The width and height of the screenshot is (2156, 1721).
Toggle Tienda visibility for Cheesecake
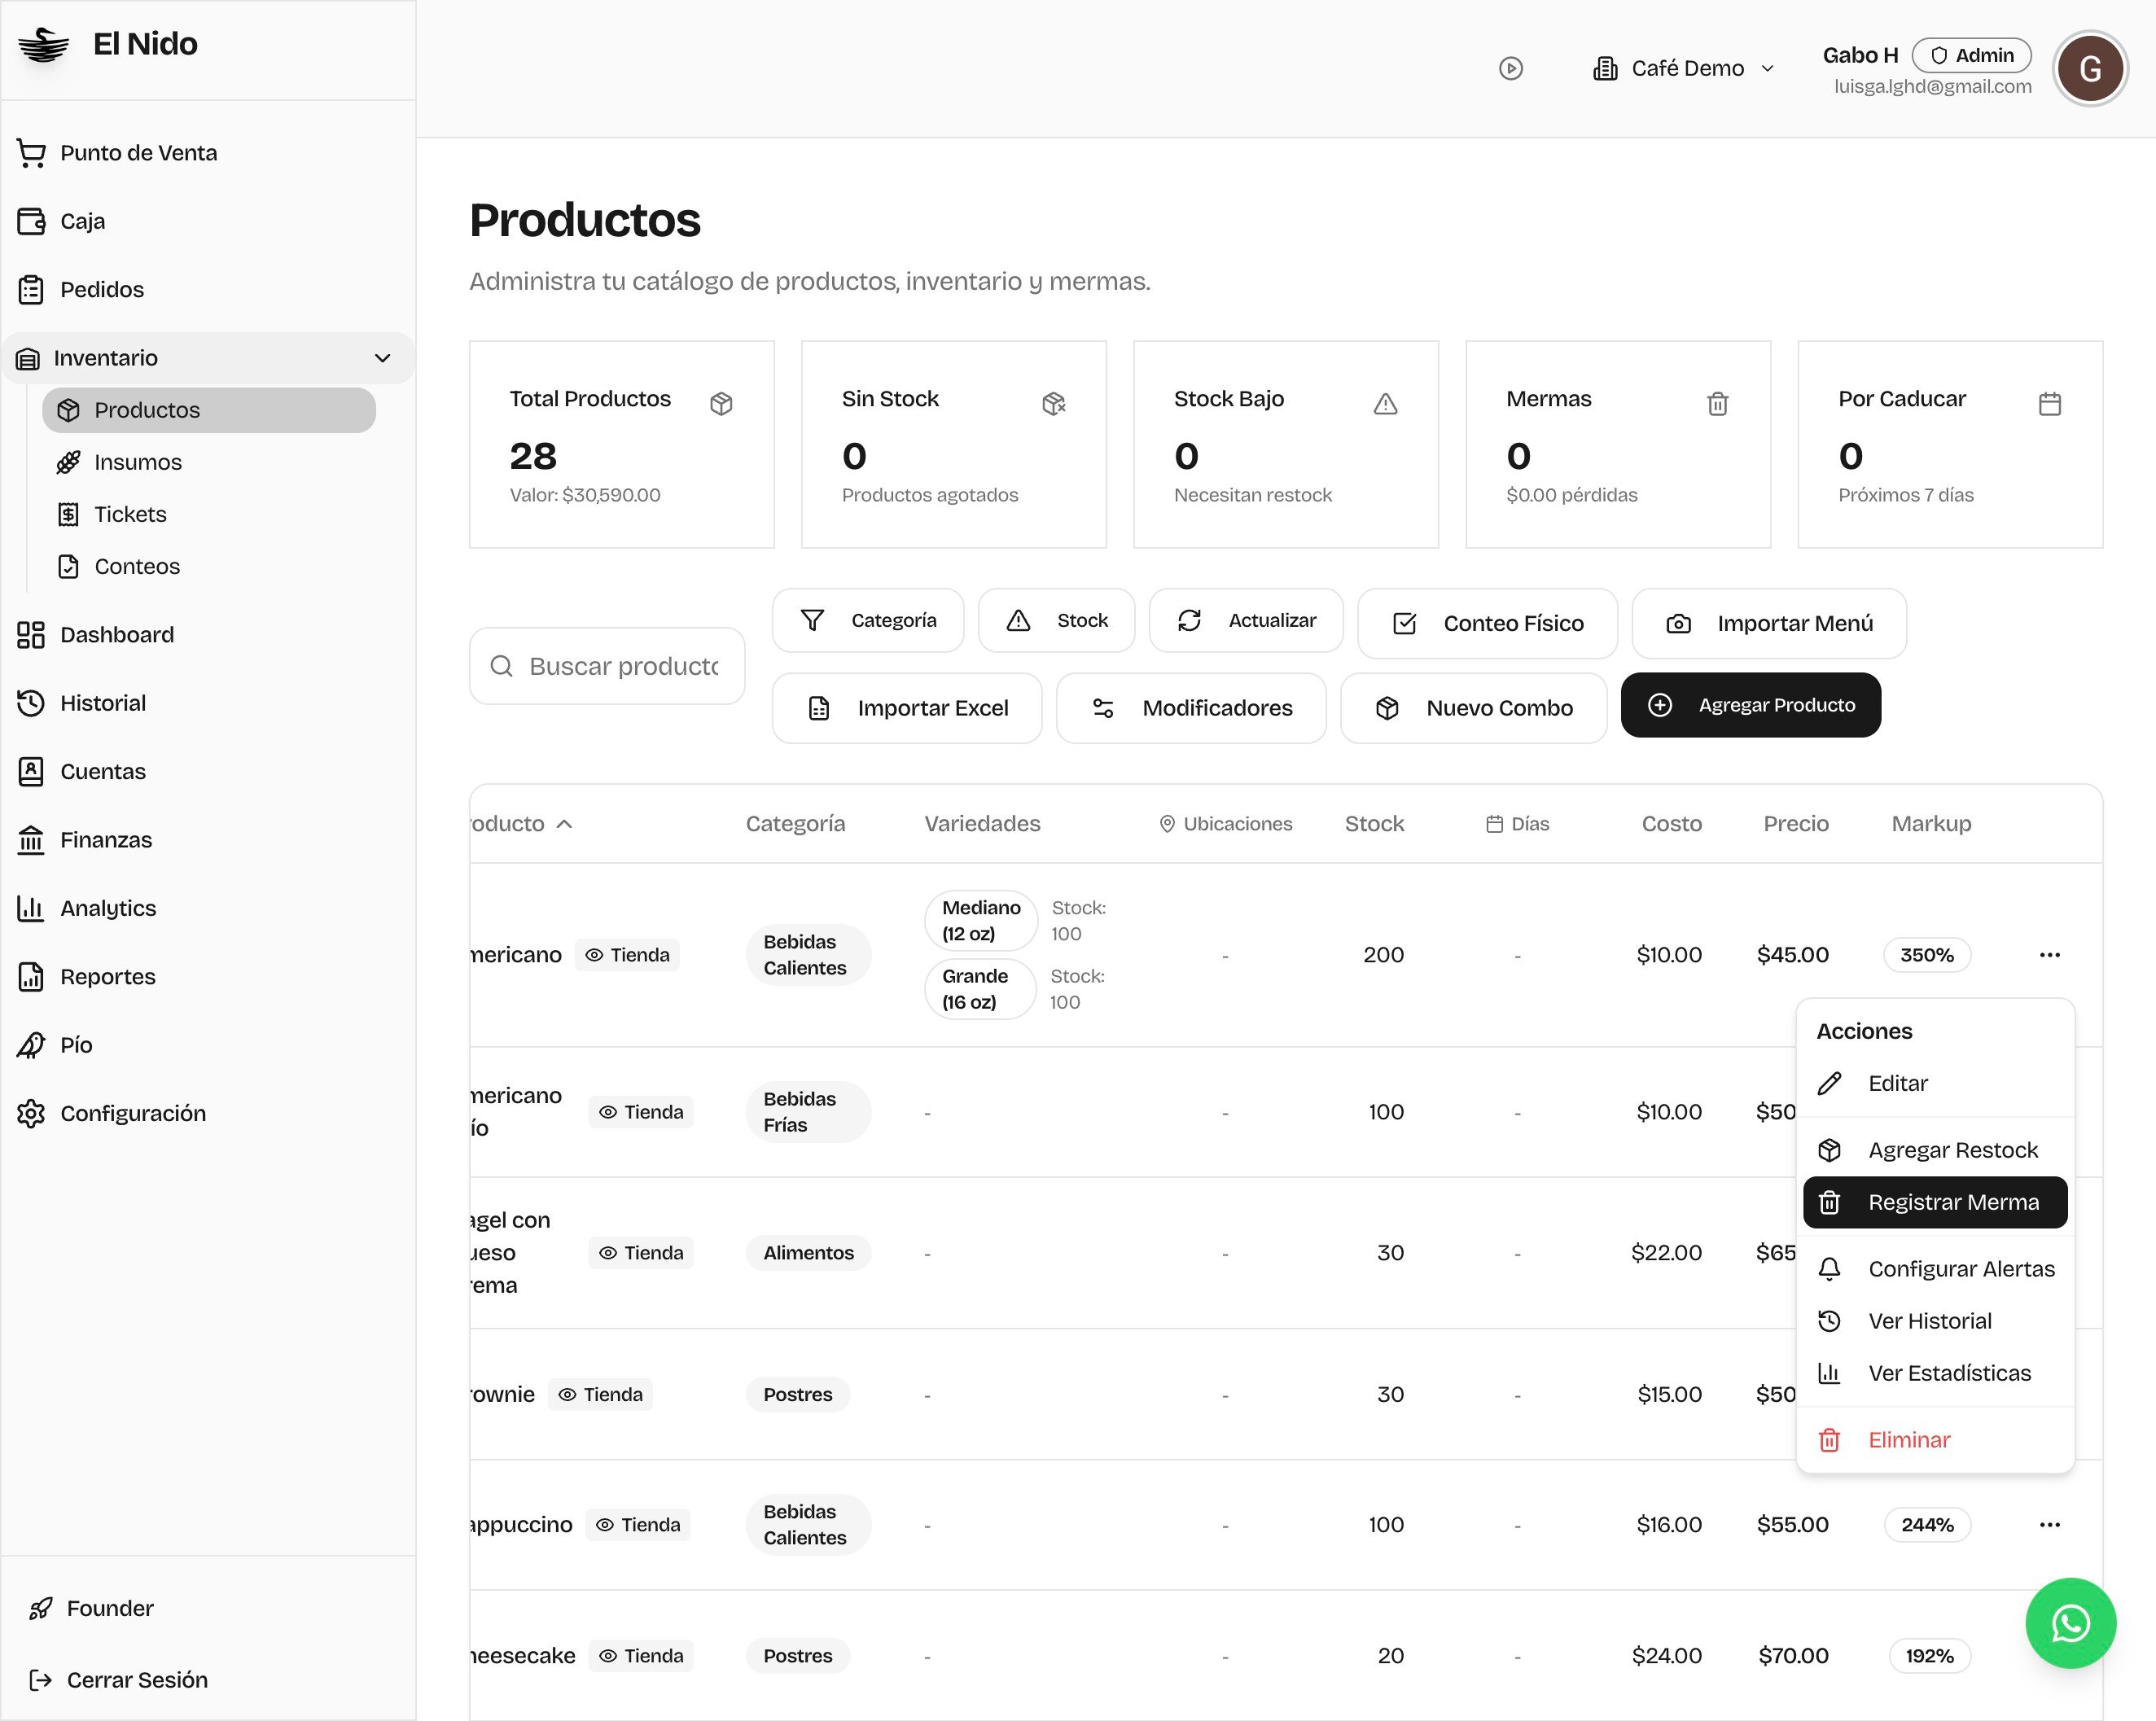point(641,1656)
